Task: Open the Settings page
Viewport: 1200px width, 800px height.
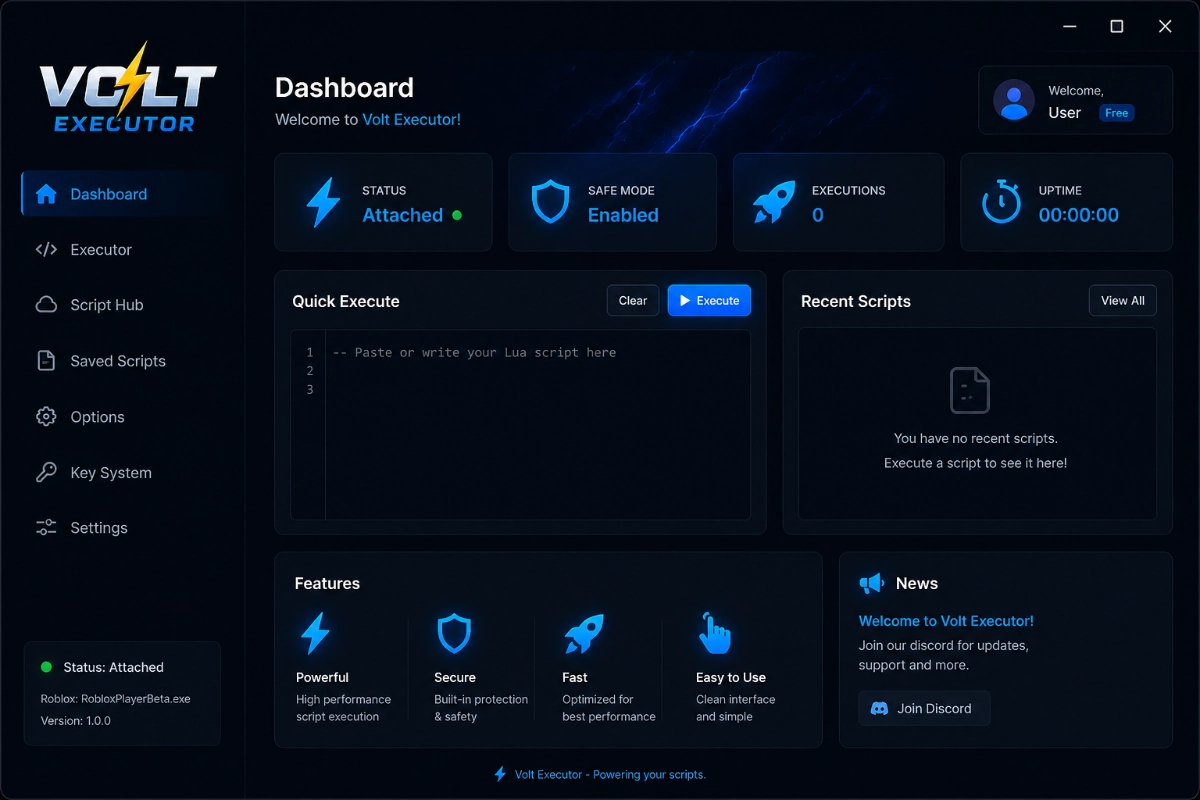Action: tap(122, 528)
